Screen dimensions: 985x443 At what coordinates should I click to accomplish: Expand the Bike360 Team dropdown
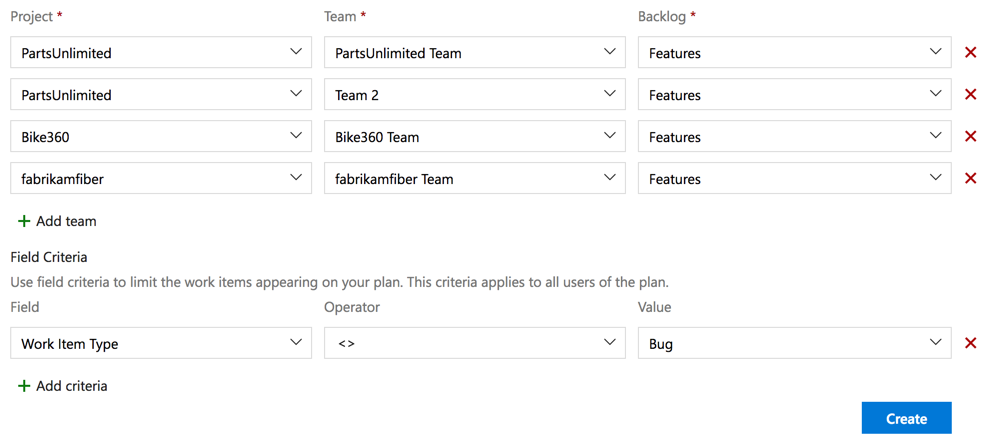tap(475, 136)
